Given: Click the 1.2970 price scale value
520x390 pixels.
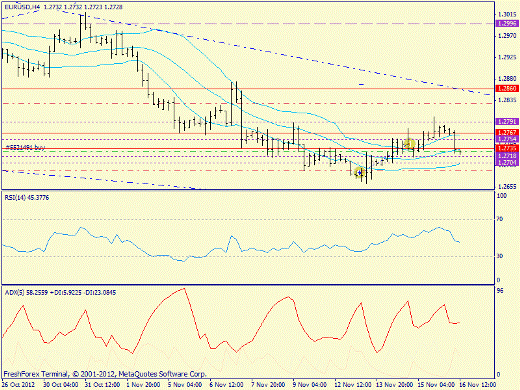Looking at the screenshot, I should 507,36.
